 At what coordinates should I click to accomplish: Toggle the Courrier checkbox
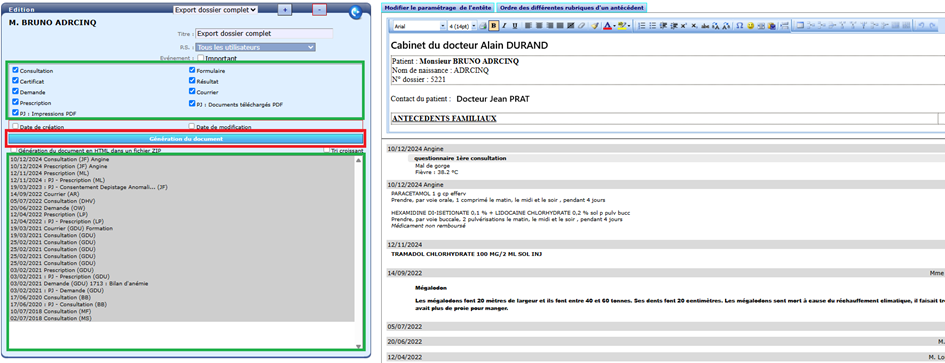[192, 92]
